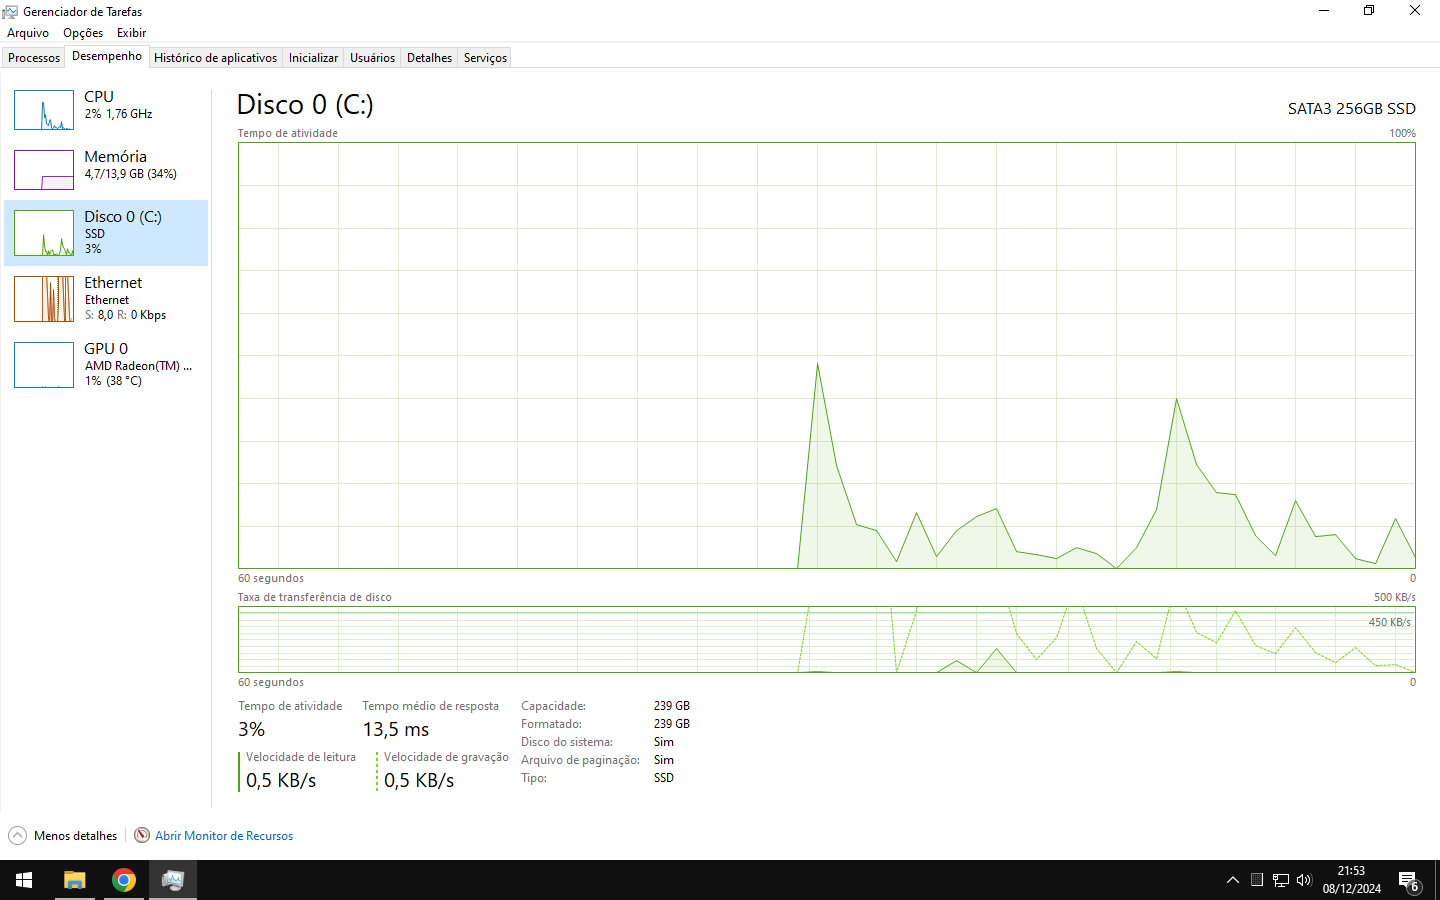The height and width of the screenshot is (900, 1440).
Task: Select the CPU mini graph thumbnail
Action: coord(44,110)
